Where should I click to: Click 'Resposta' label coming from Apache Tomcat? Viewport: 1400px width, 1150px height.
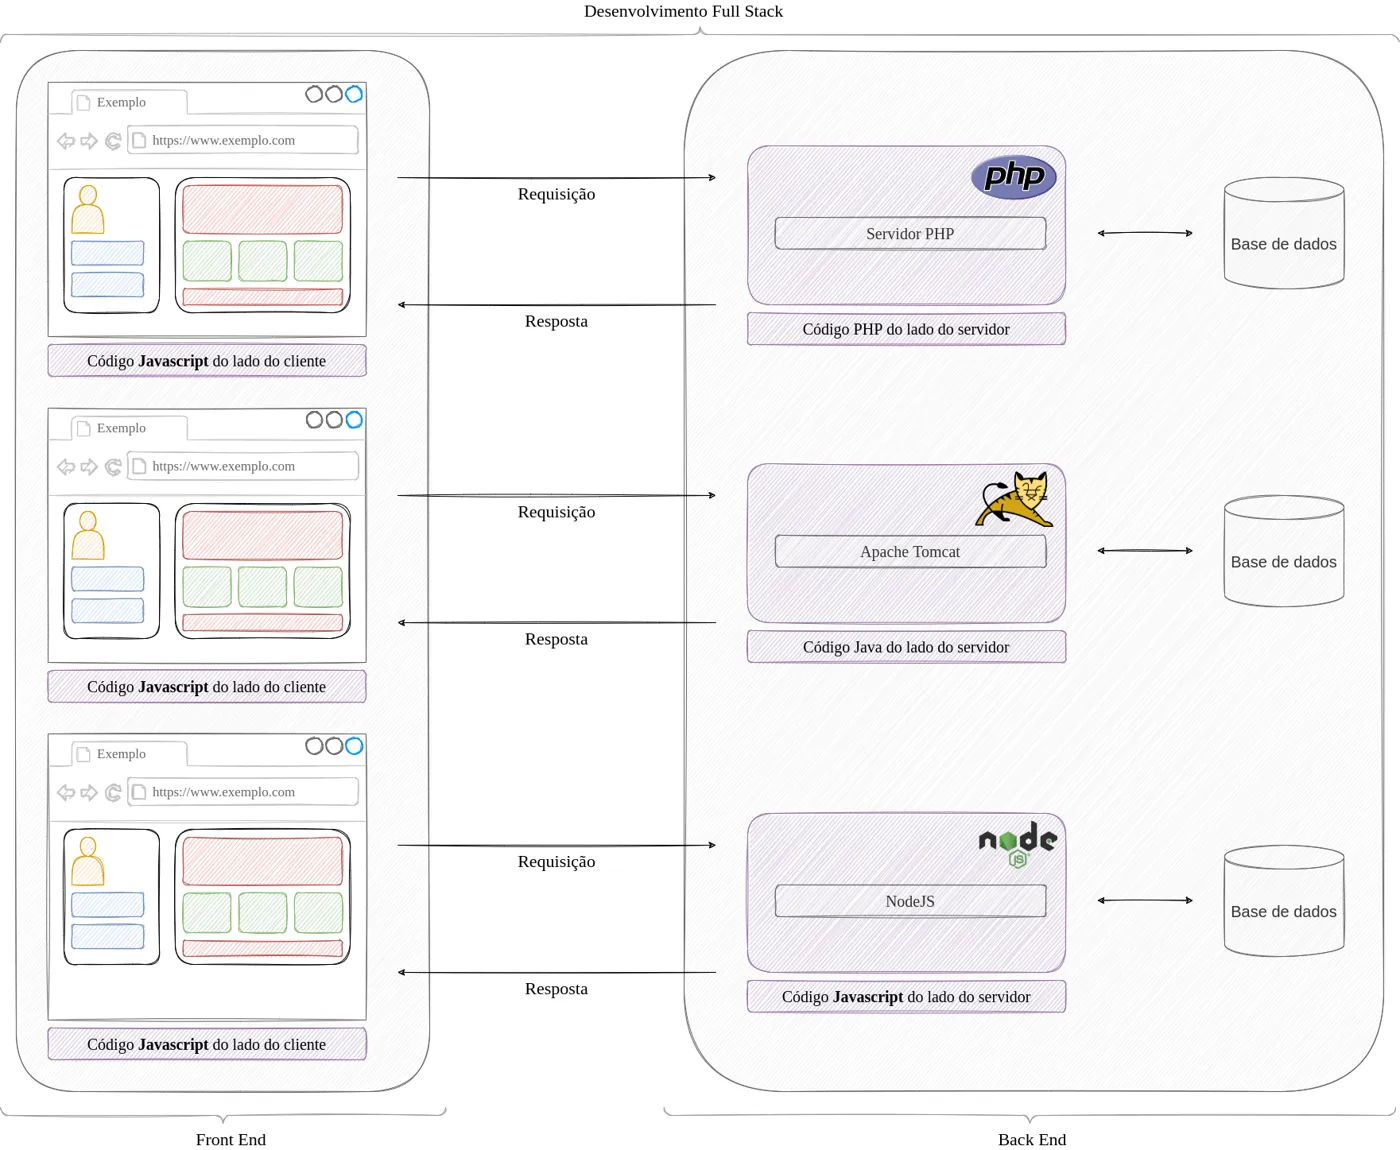(556, 639)
